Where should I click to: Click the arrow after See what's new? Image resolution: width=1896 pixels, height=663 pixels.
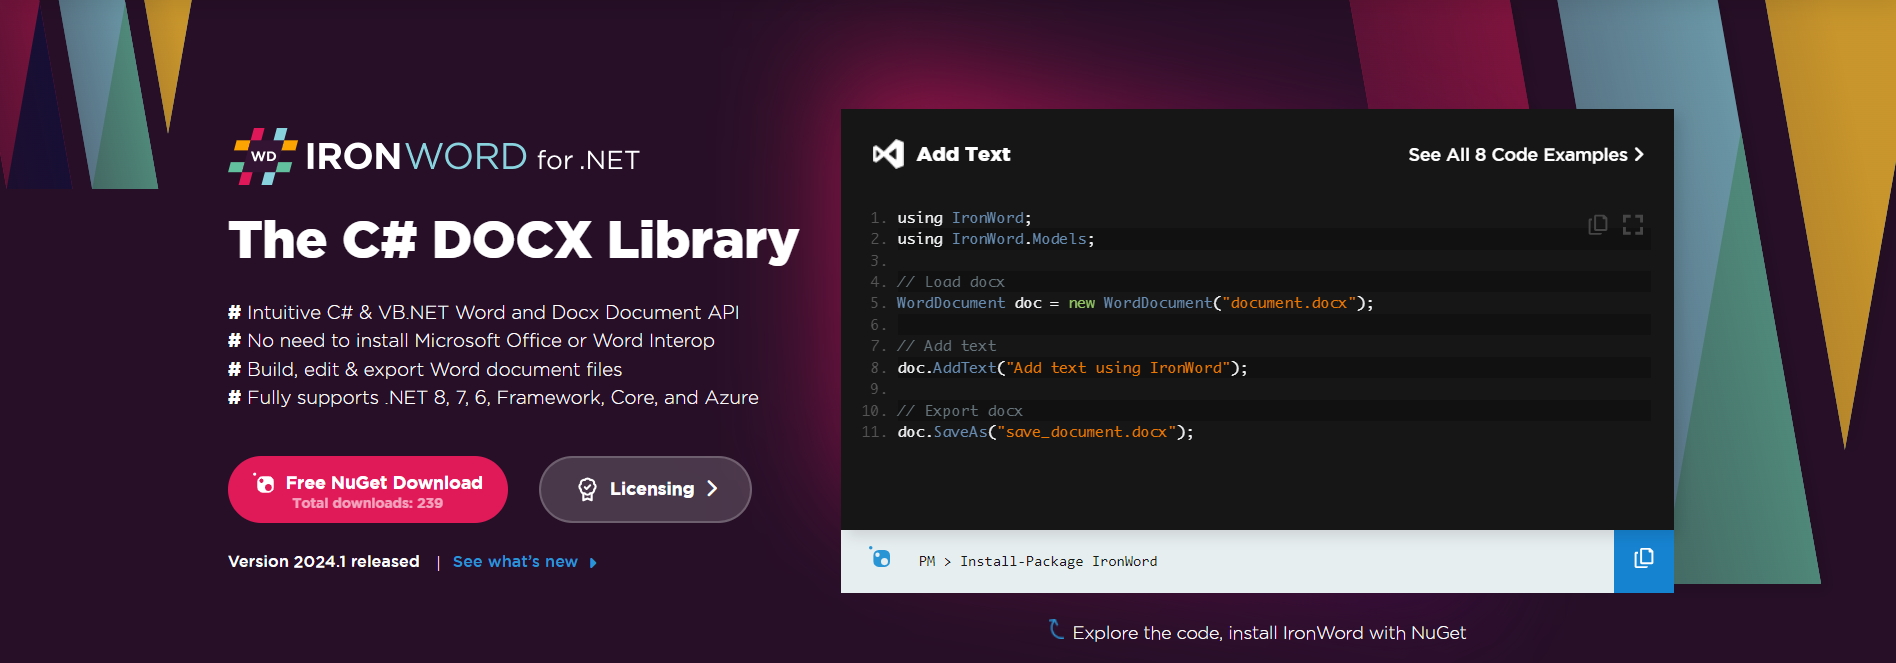[593, 563]
